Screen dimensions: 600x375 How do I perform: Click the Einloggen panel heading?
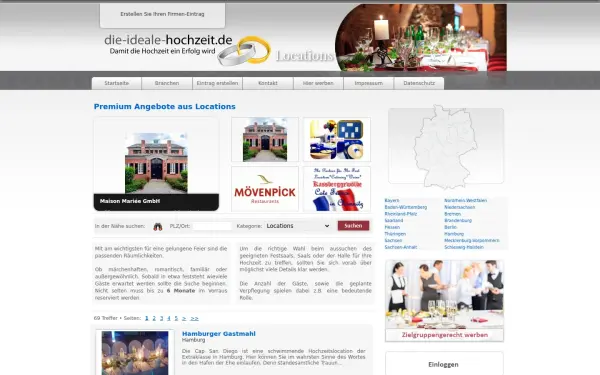(443, 365)
